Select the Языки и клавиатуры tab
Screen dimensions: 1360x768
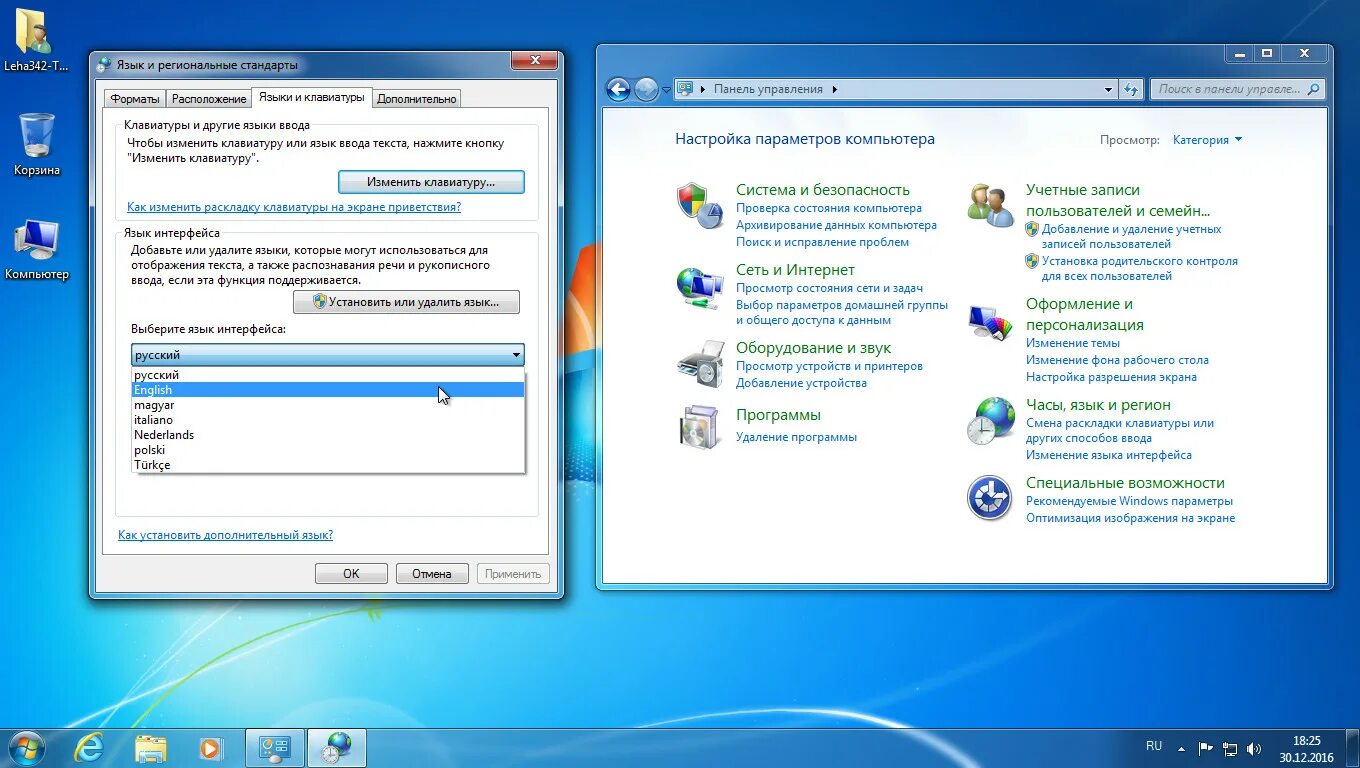click(311, 97)
